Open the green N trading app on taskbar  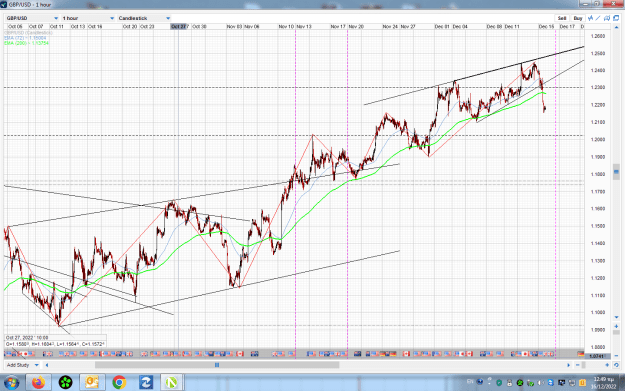pyautogui.click(x=172, y=383)
